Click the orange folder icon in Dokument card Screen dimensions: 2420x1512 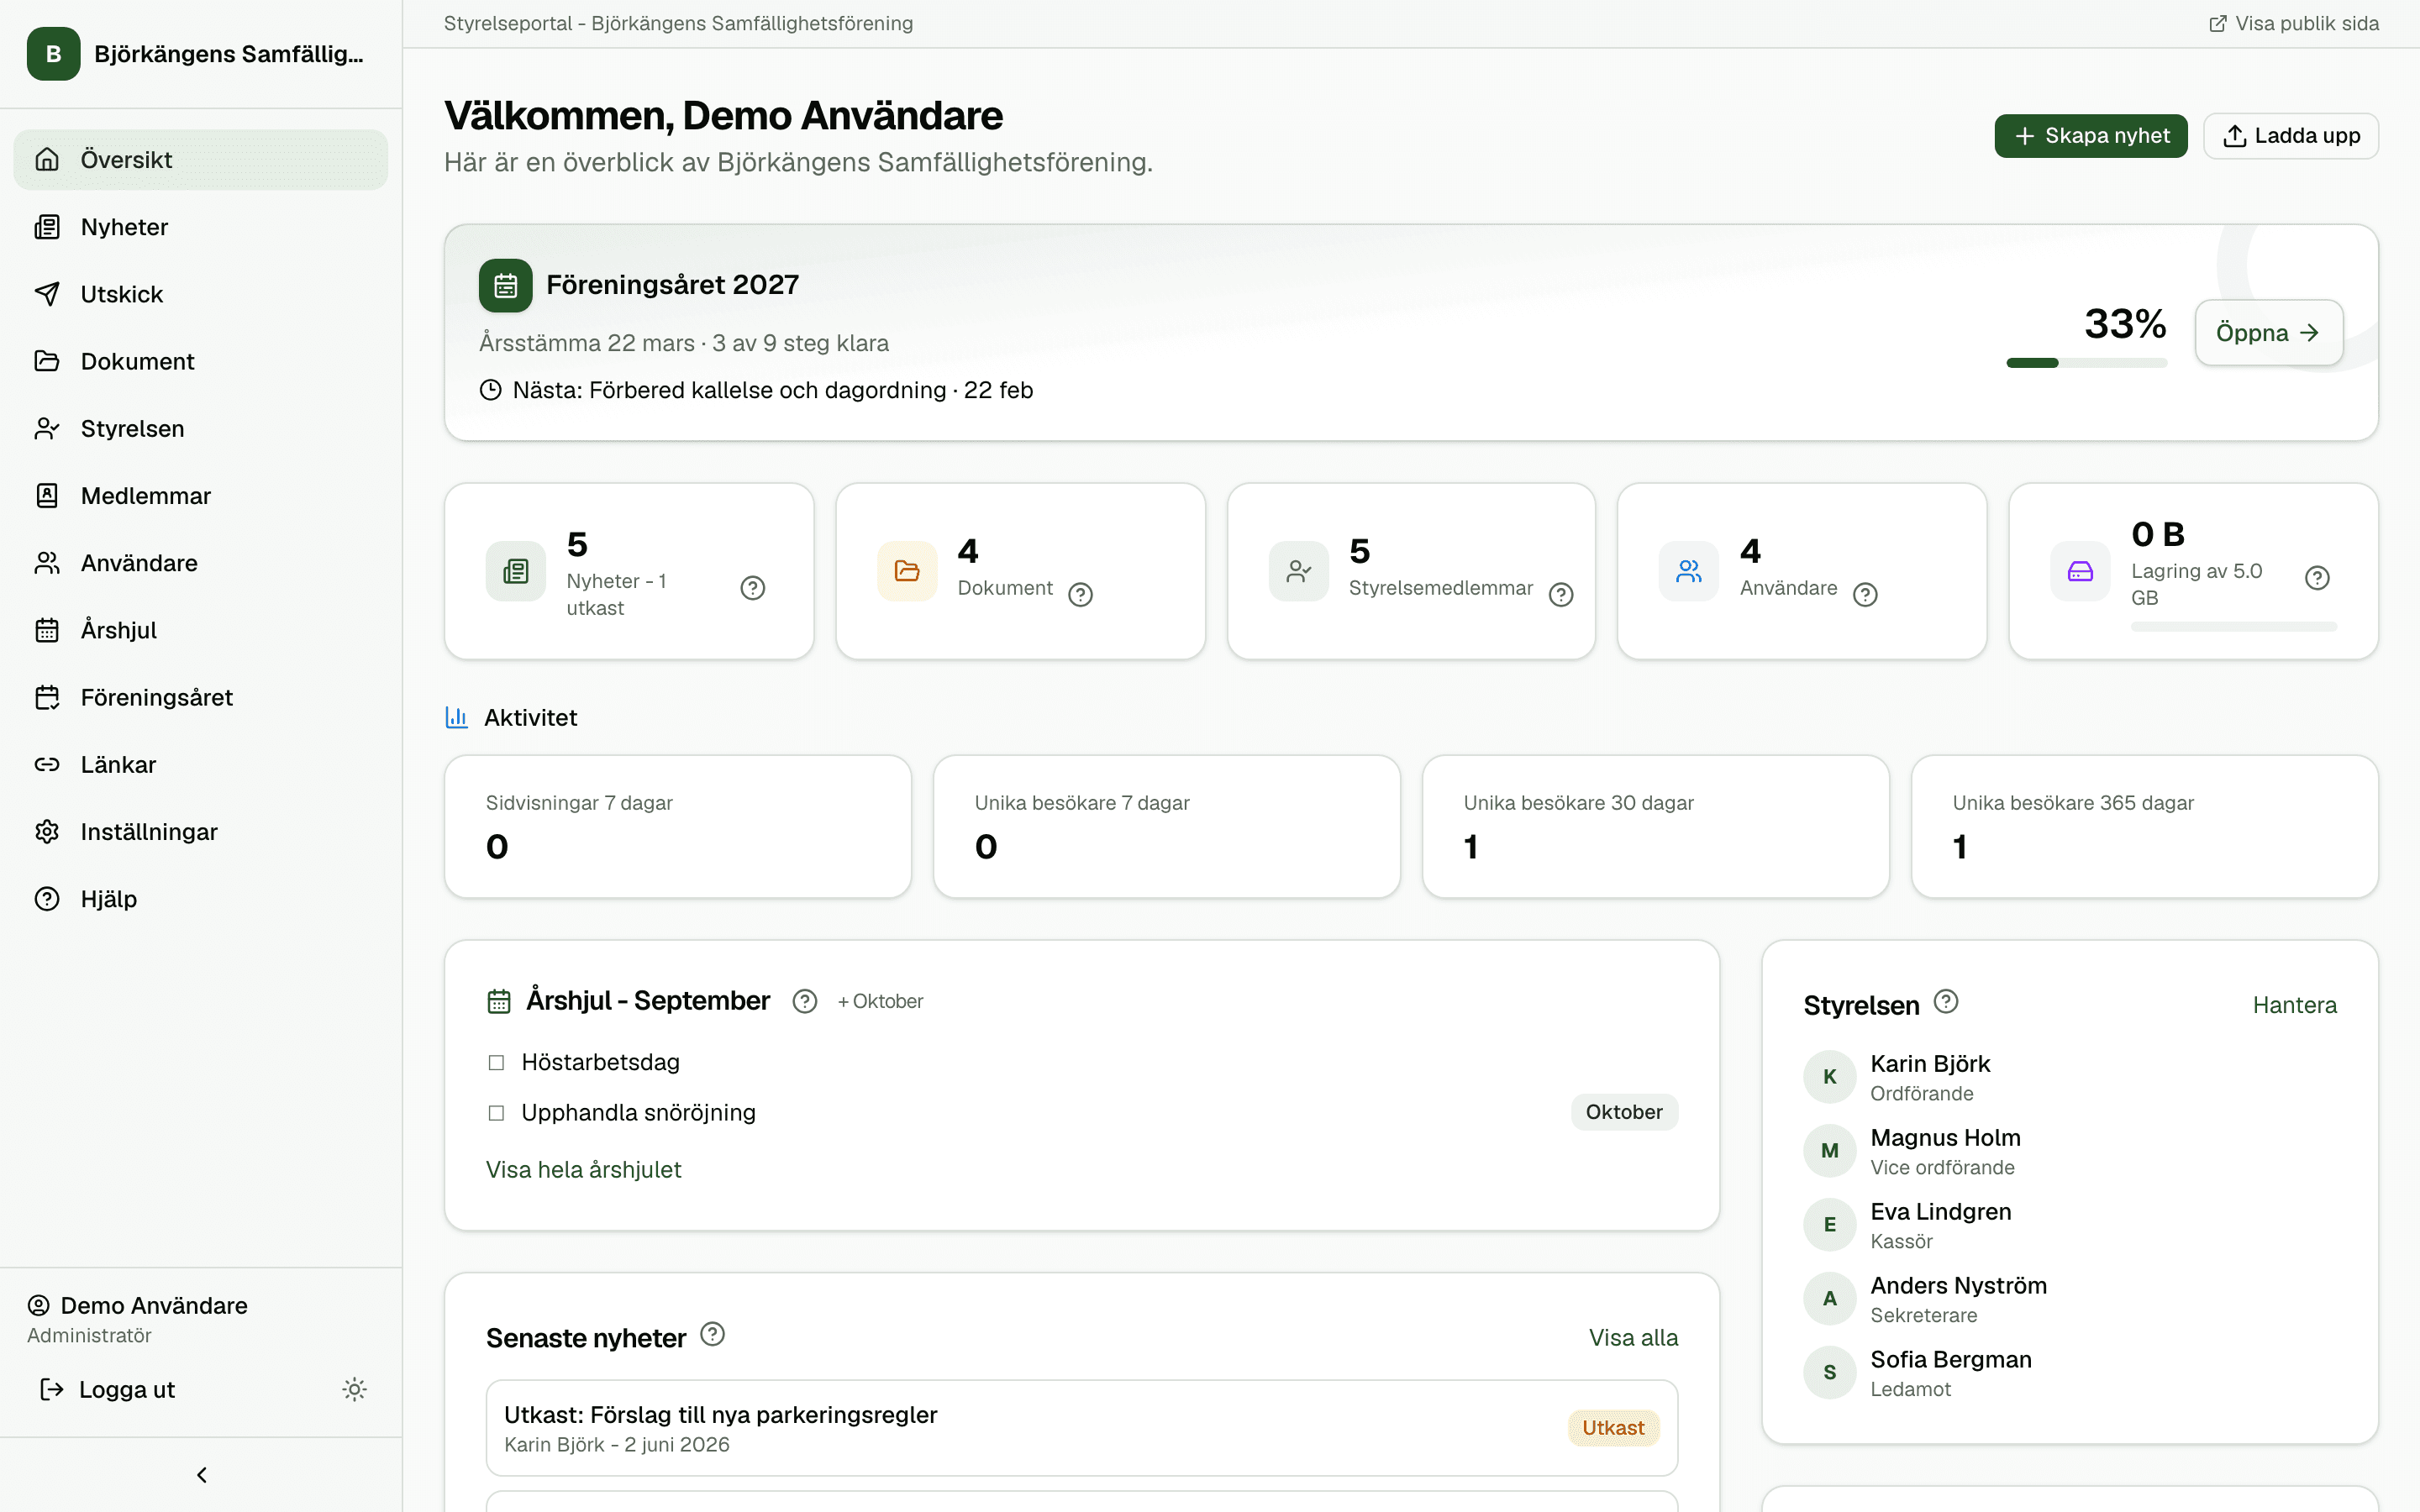point(907,571)
